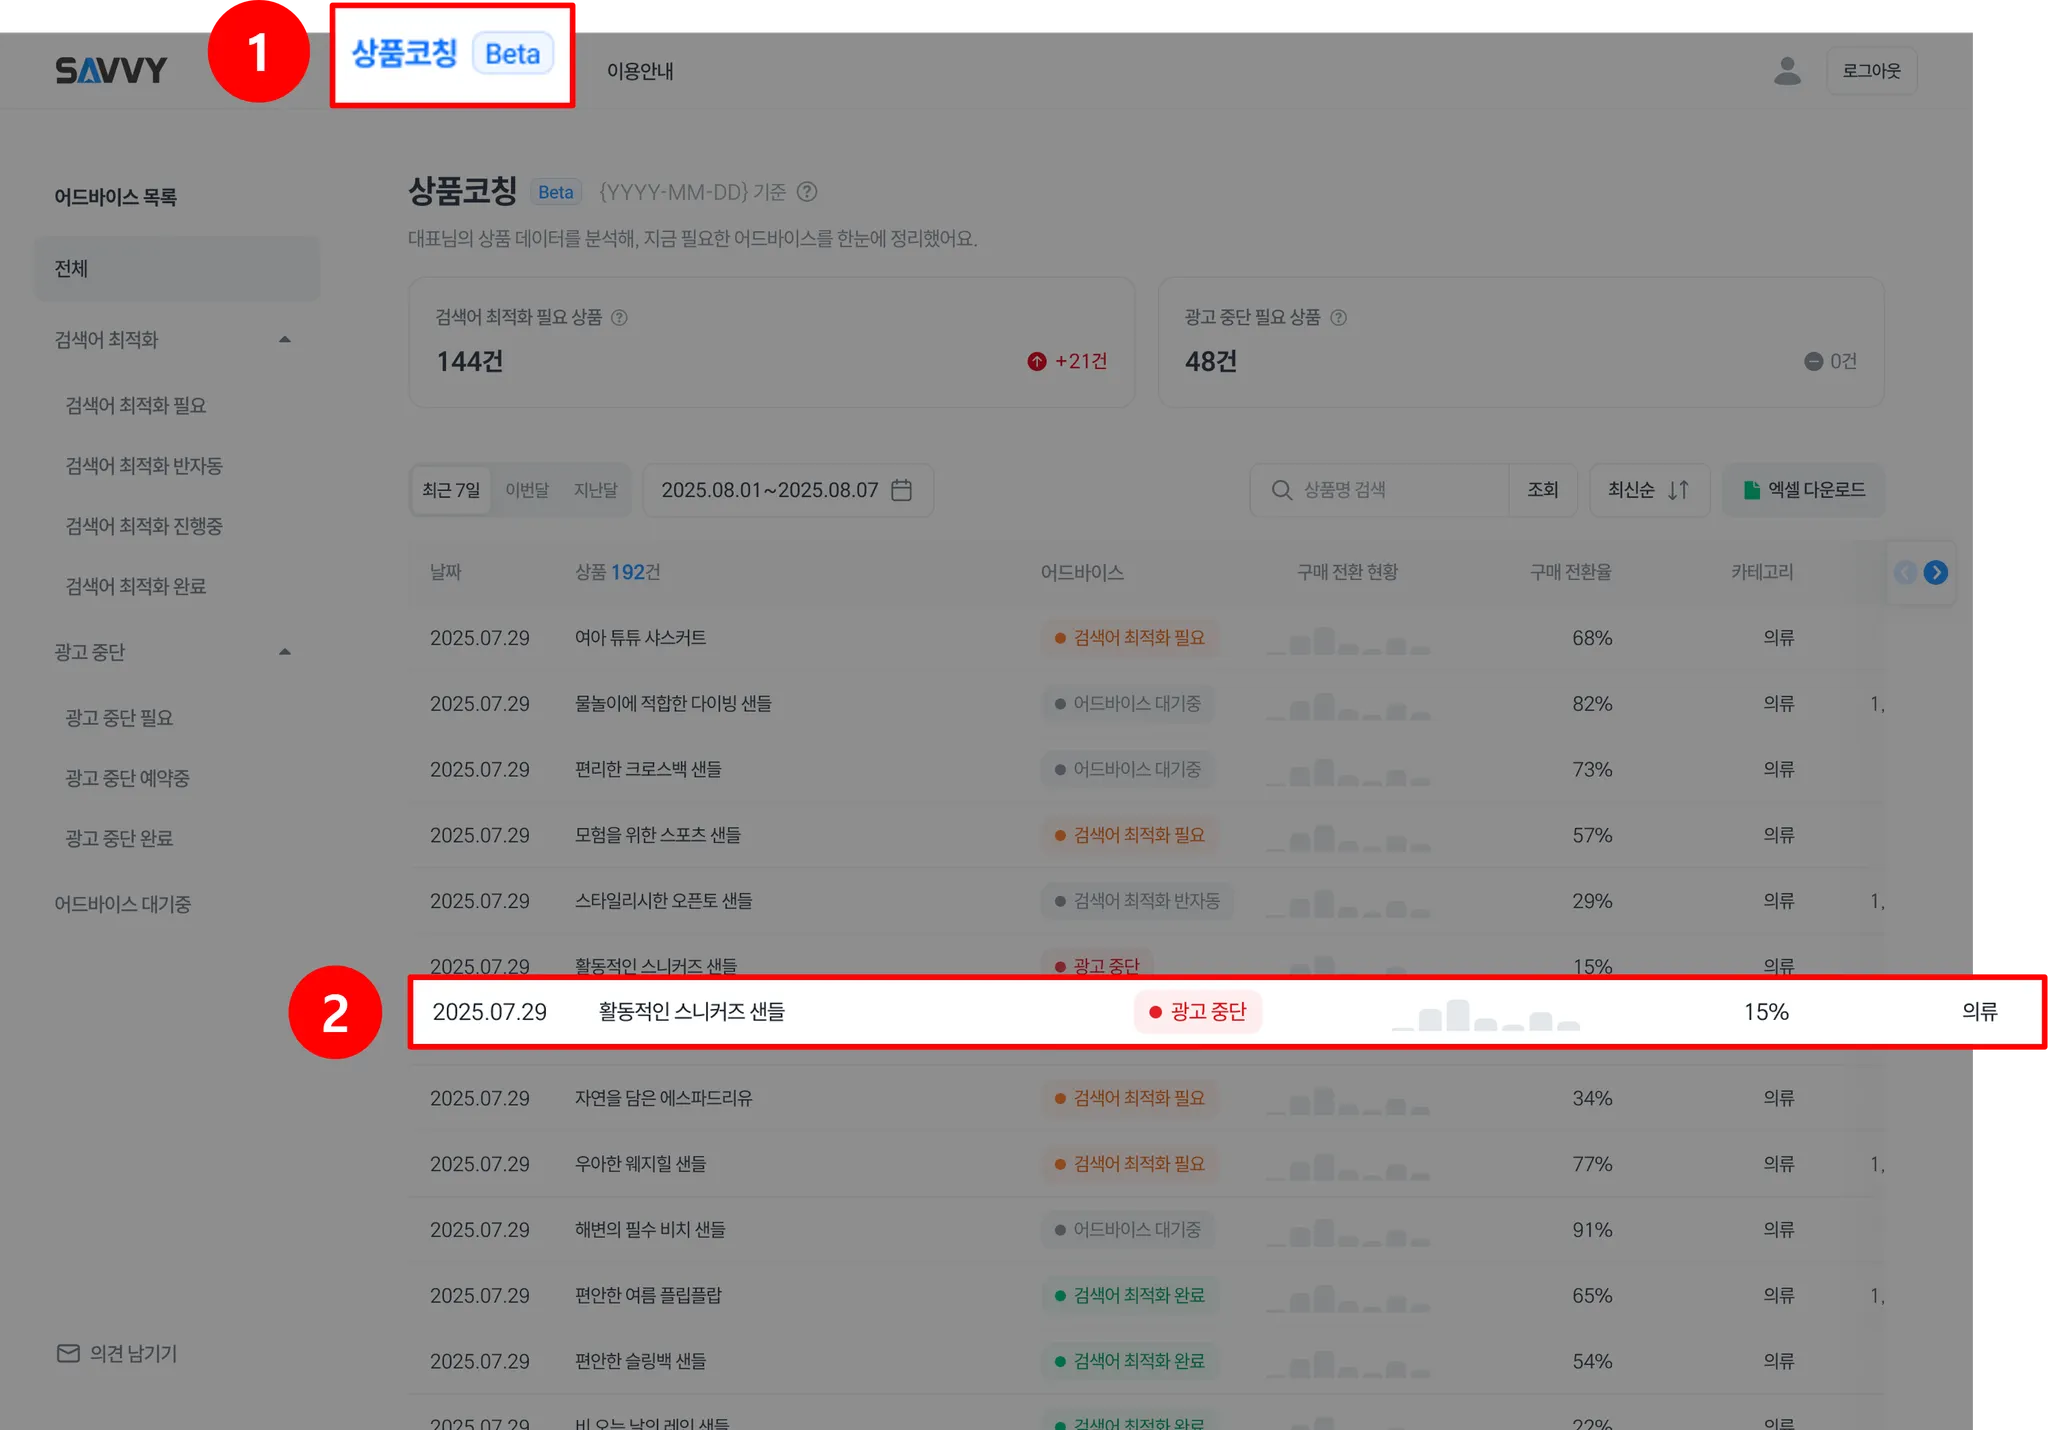Switch period filter to 이번달
The image size is (2048, 1430).
click(527, 490)
